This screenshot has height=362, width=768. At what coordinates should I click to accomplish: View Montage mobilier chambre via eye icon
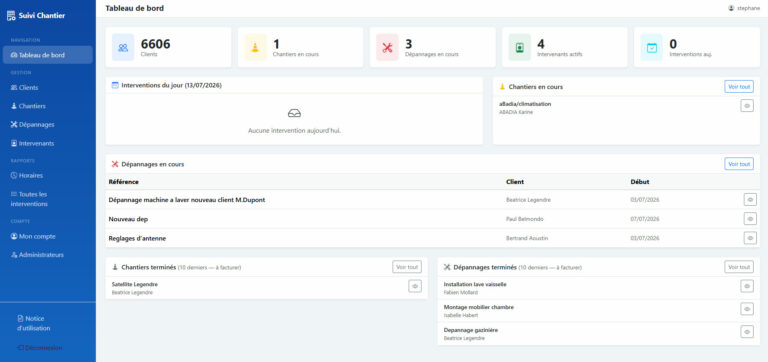[747, 309]
